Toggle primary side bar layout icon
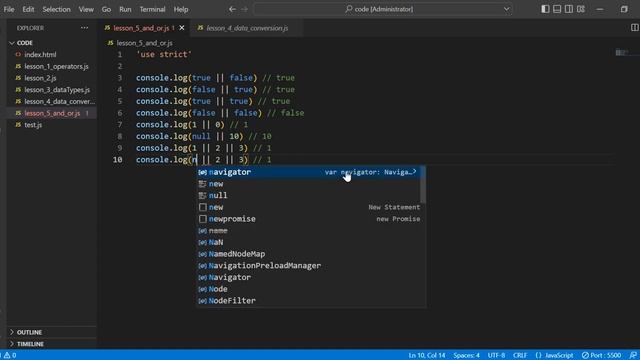Image resolution: width=640 pixels, height=360 pixels. (x=545, y=9)
